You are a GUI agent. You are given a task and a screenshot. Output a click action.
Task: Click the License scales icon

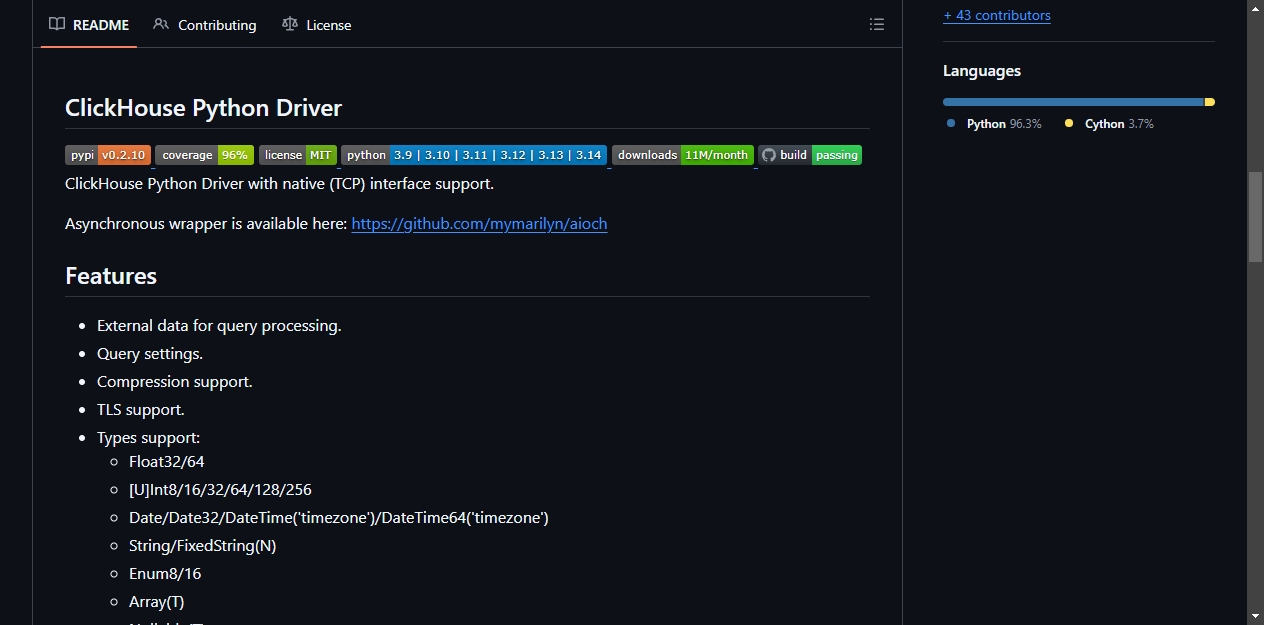[x=290, y=24]
